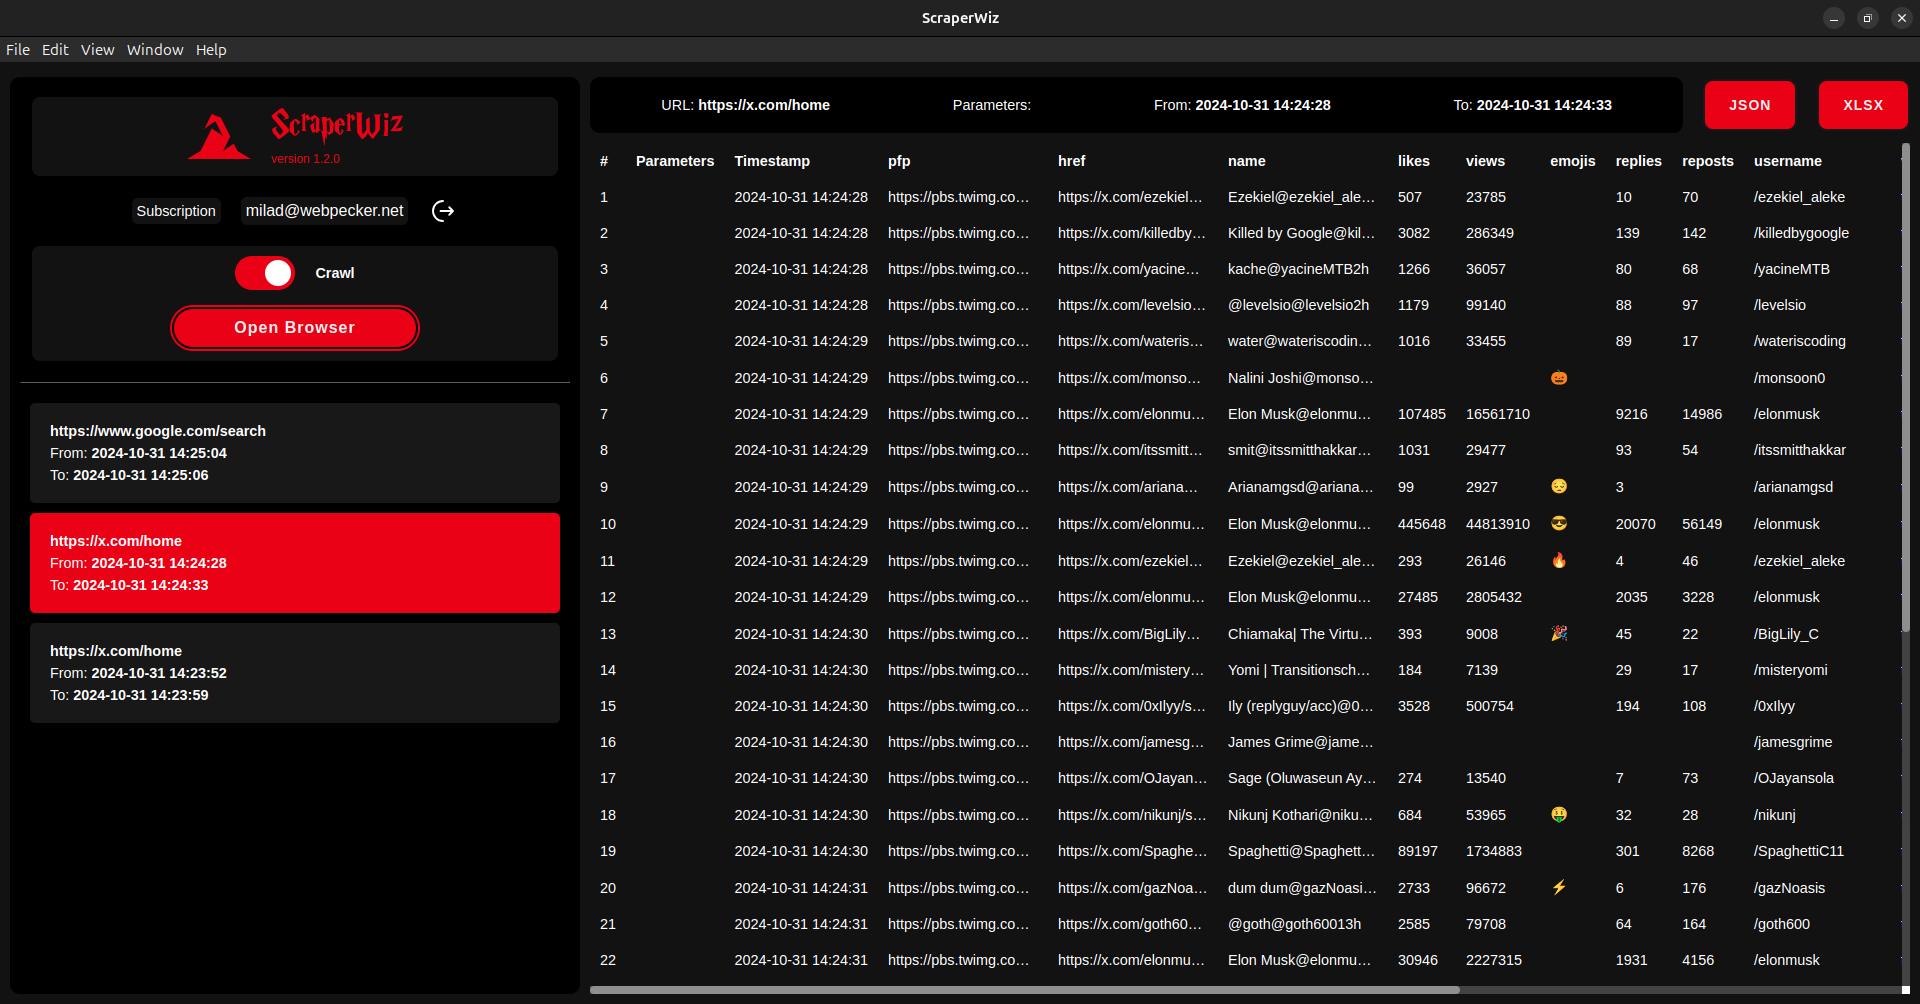1920x1004 pixels.
Task: Click reposts value 8268 in row 19
Action: coord(1698,851)
